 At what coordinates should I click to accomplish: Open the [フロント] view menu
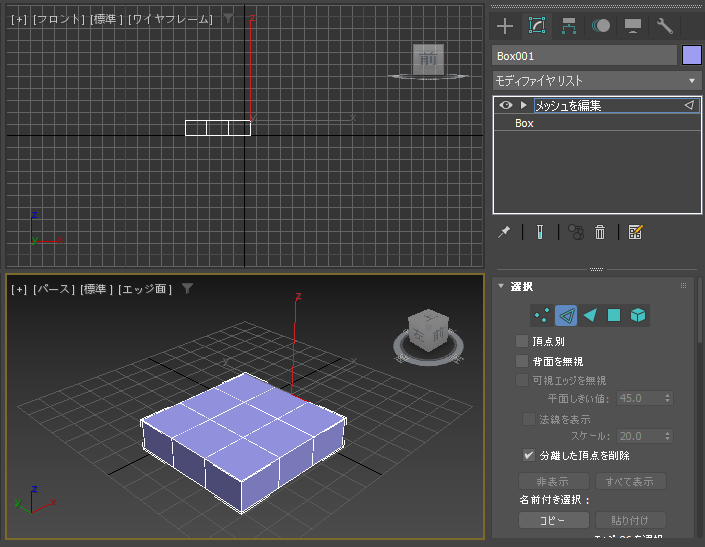click(x=58, y=19)
